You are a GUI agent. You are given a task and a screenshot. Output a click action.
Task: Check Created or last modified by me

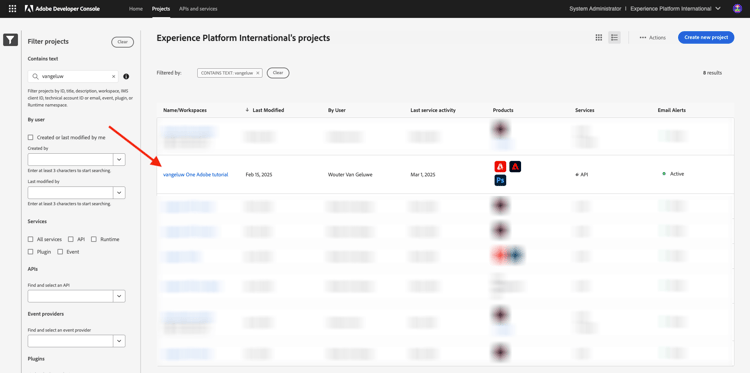(x=31, y=137)
